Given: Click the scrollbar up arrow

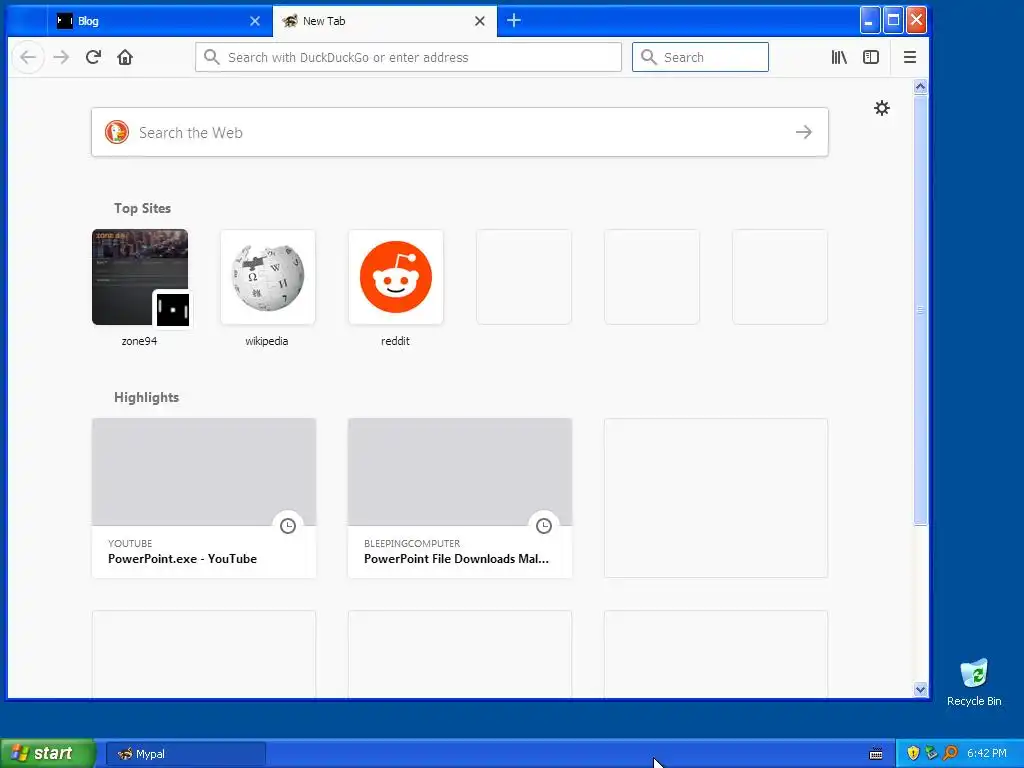Looking at the screenshot, I should [920, 86].
